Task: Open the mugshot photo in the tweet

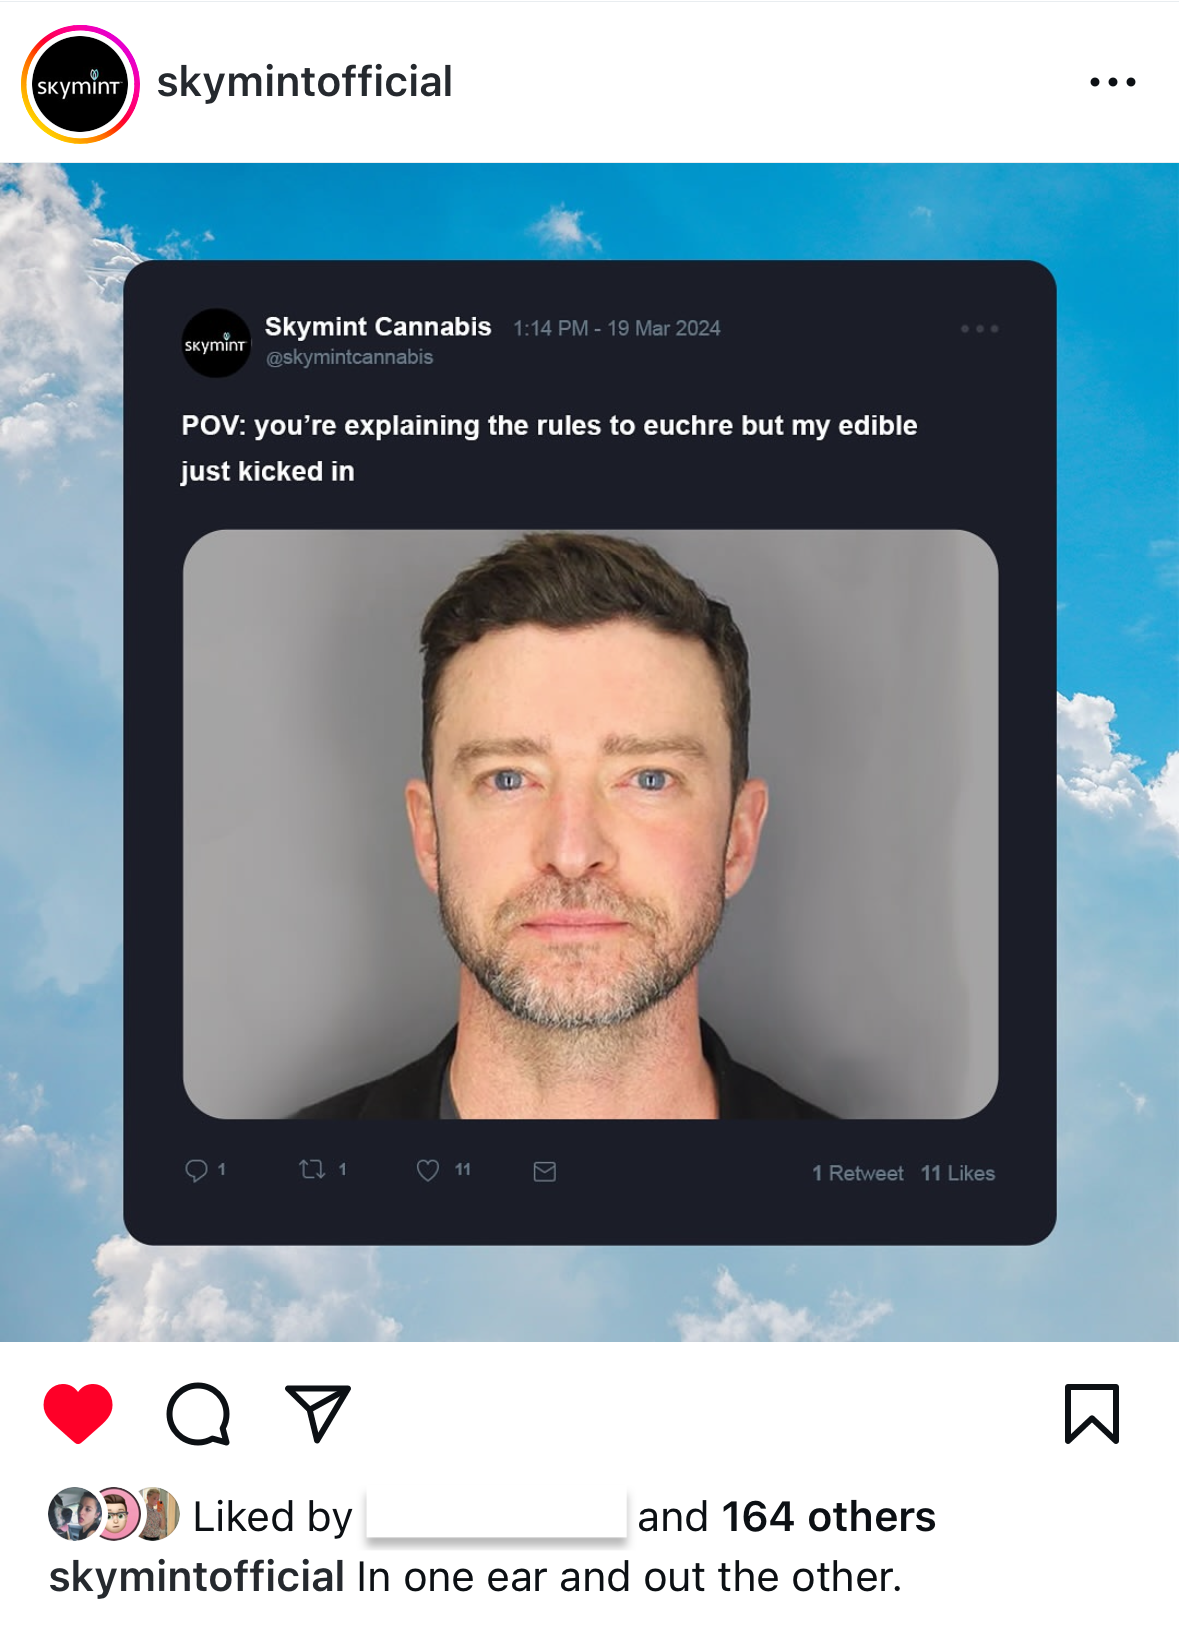Action: pyautogui.click(x=590, y=824)
